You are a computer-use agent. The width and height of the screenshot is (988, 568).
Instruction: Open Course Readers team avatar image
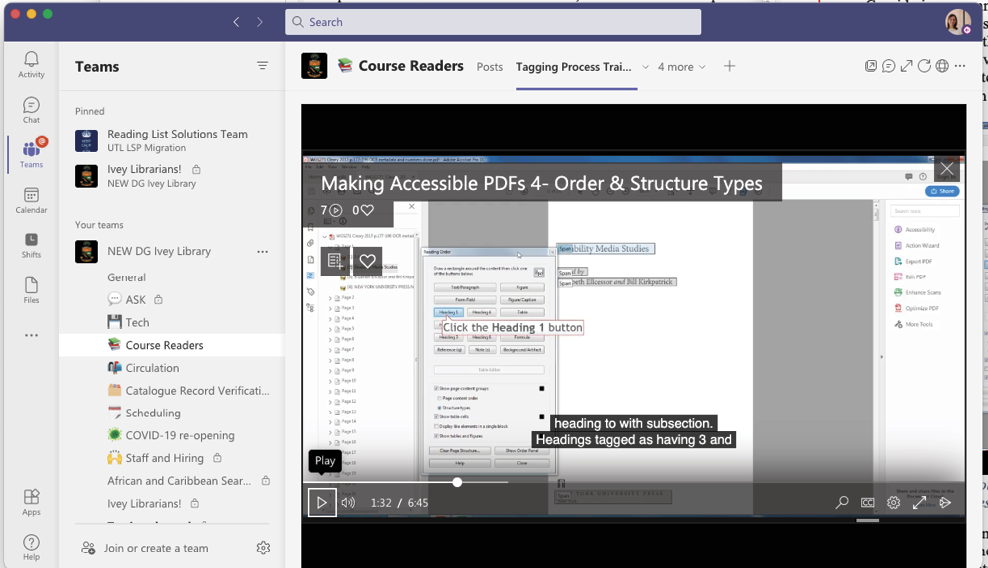coord(314,66)
